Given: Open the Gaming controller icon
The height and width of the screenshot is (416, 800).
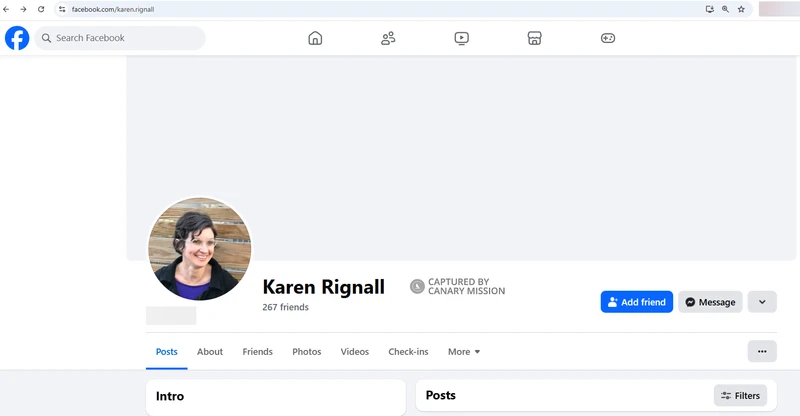Looking at the screenshot, I should pos(608,38).
